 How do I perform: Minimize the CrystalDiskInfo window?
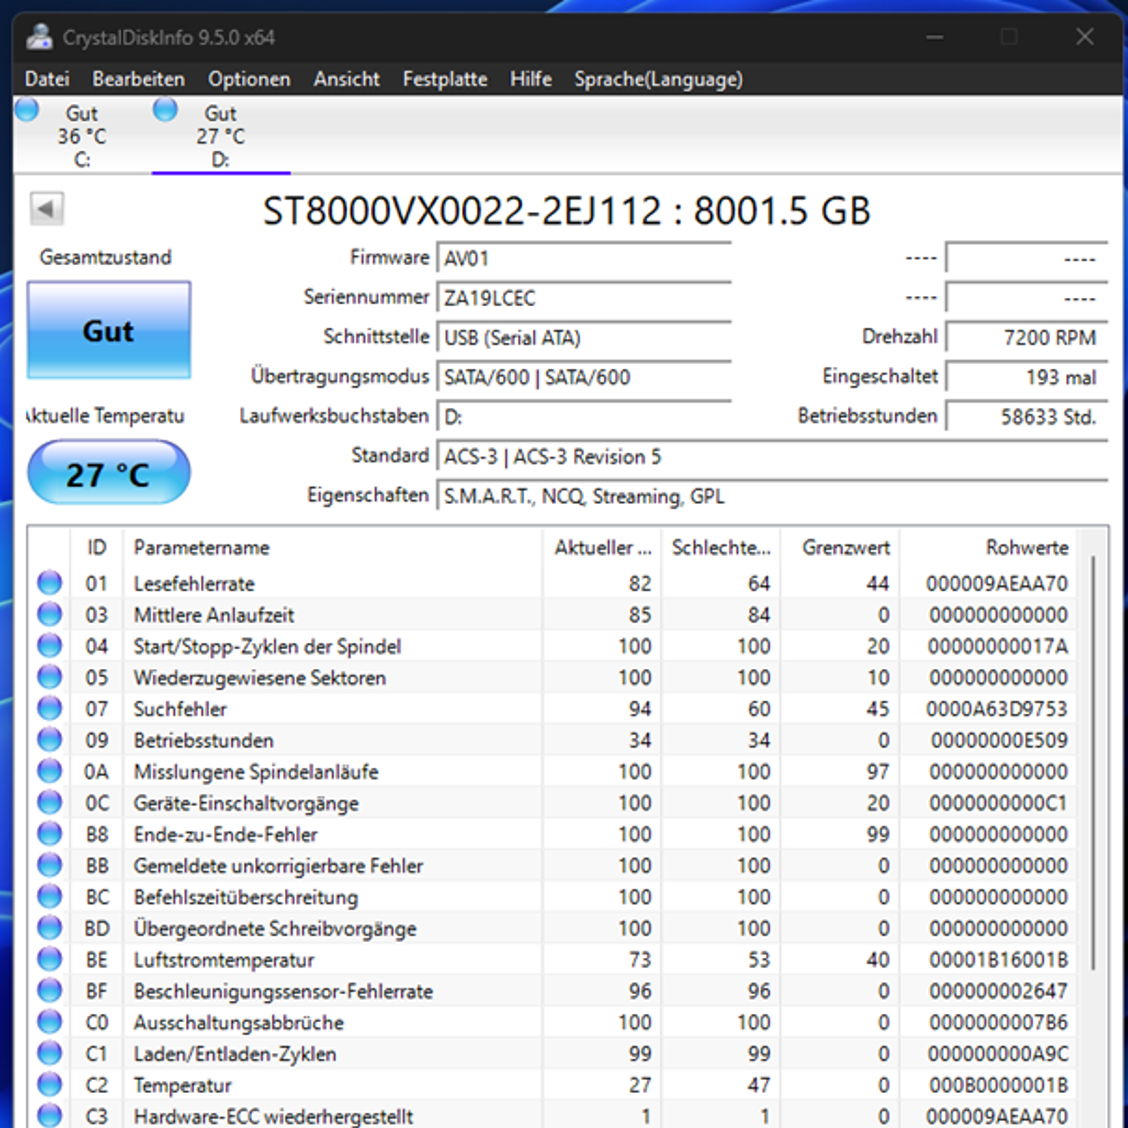point(934,37)
